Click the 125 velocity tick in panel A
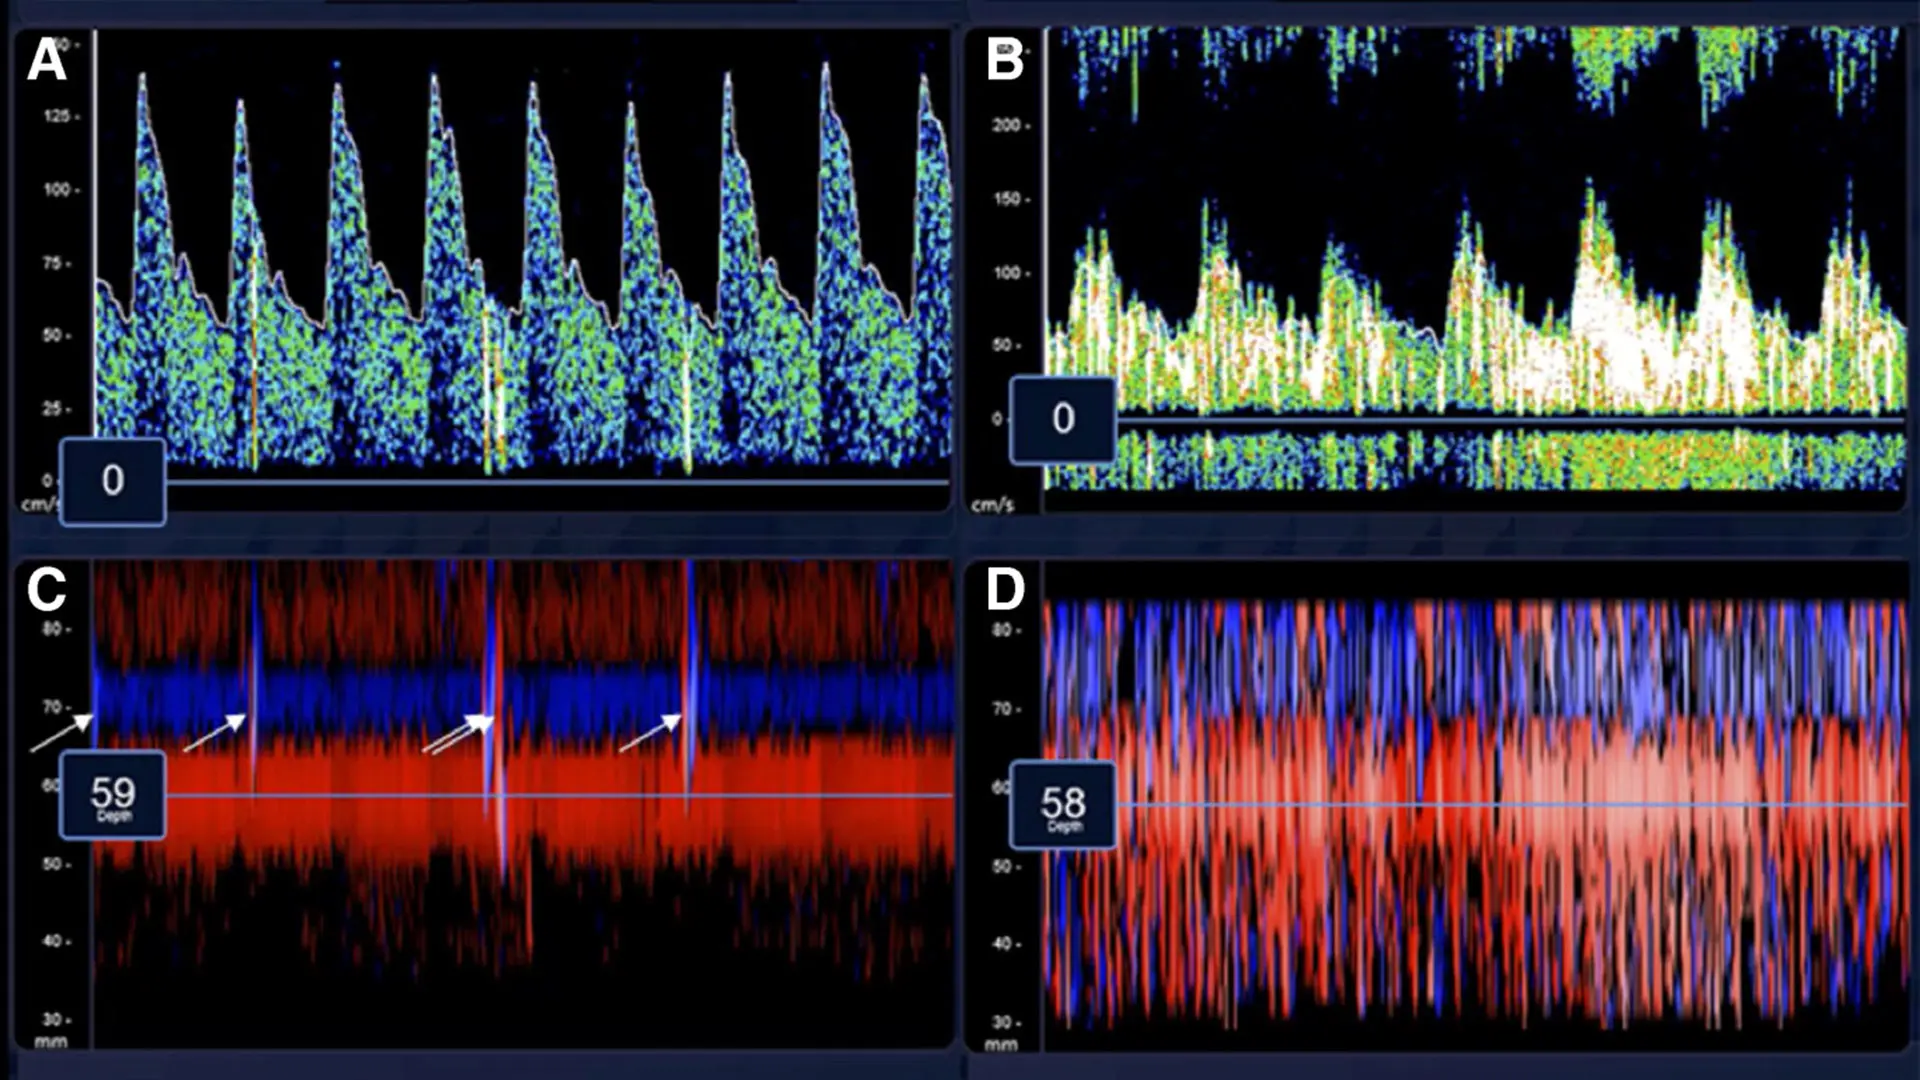Screen dimensions: 1920x1080 coord(57,116)
